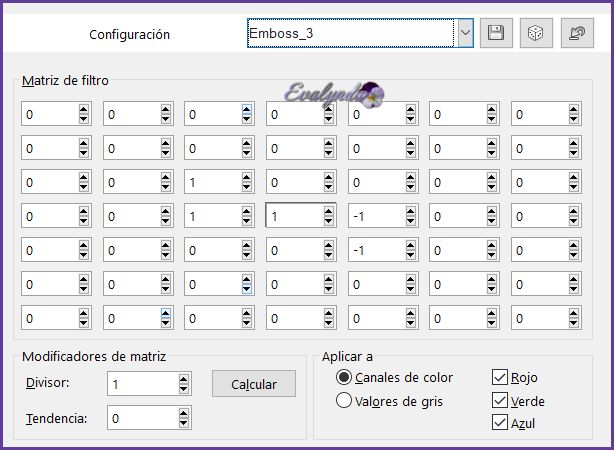Click the save preset floppy disk icon

click(495, 33)
